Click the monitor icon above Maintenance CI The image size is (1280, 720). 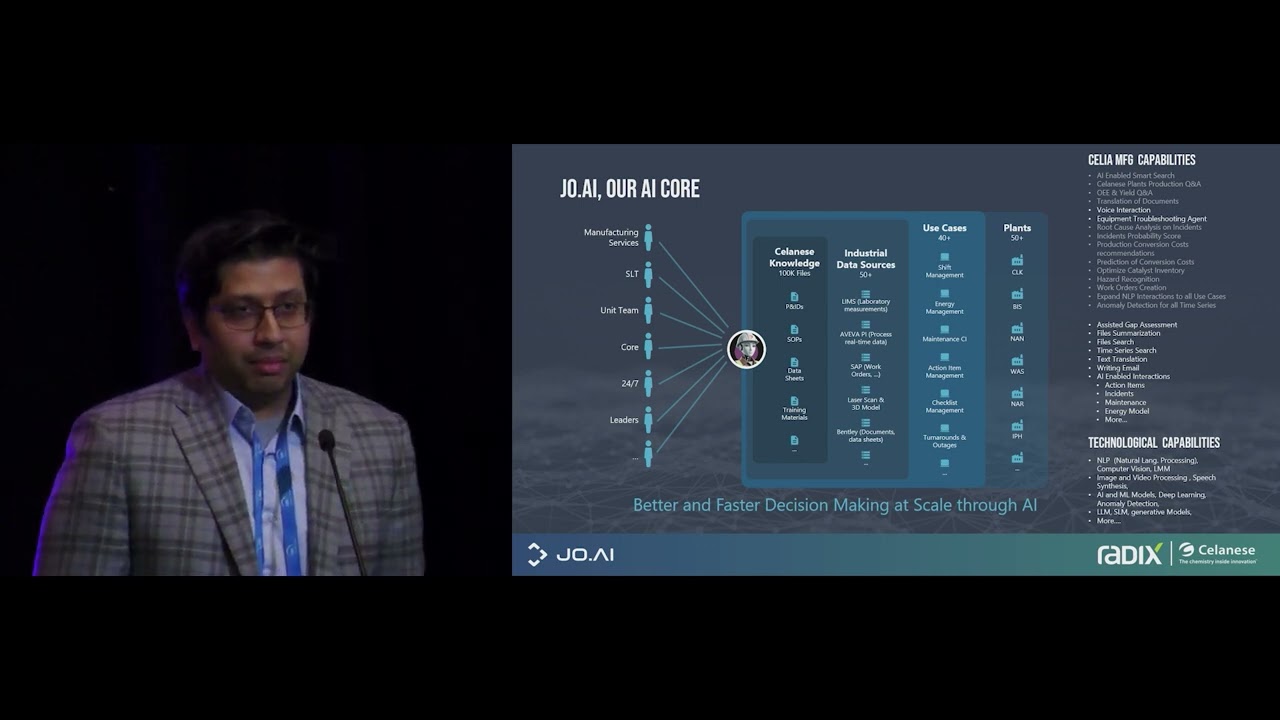(944, 329)
